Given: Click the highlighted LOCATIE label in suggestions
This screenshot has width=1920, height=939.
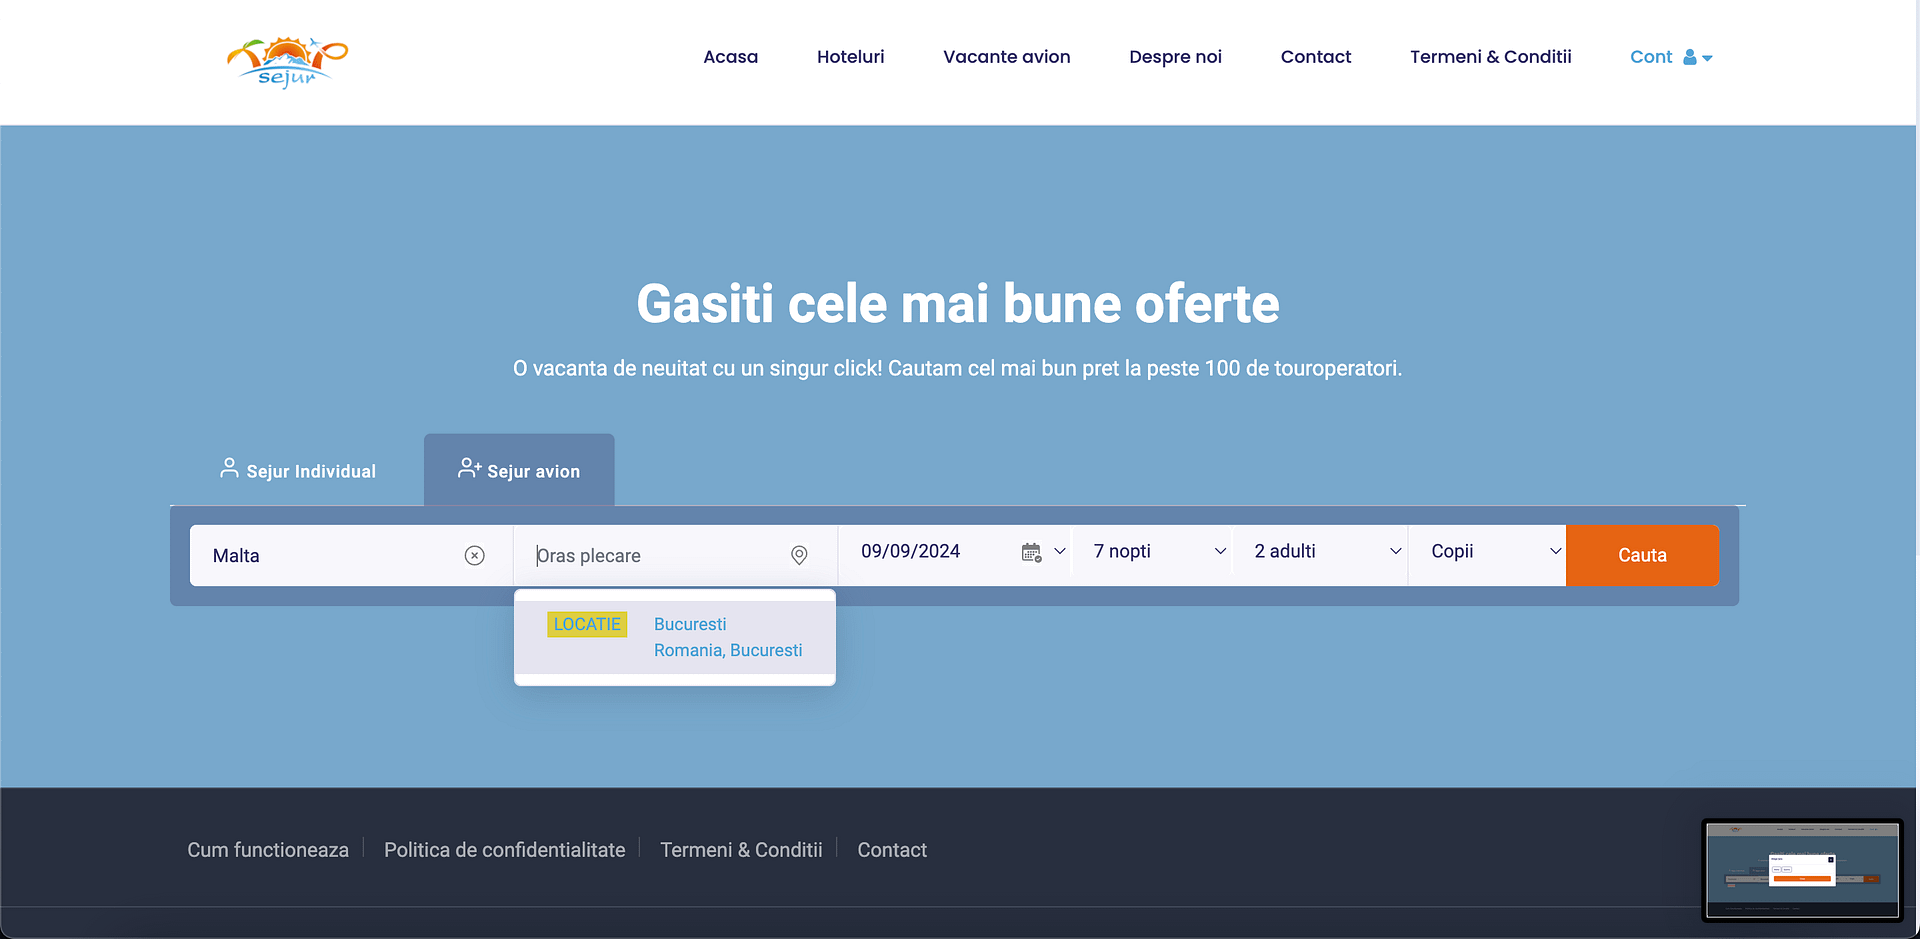Looking at the screenshot, I should click(x=587, y=624).
